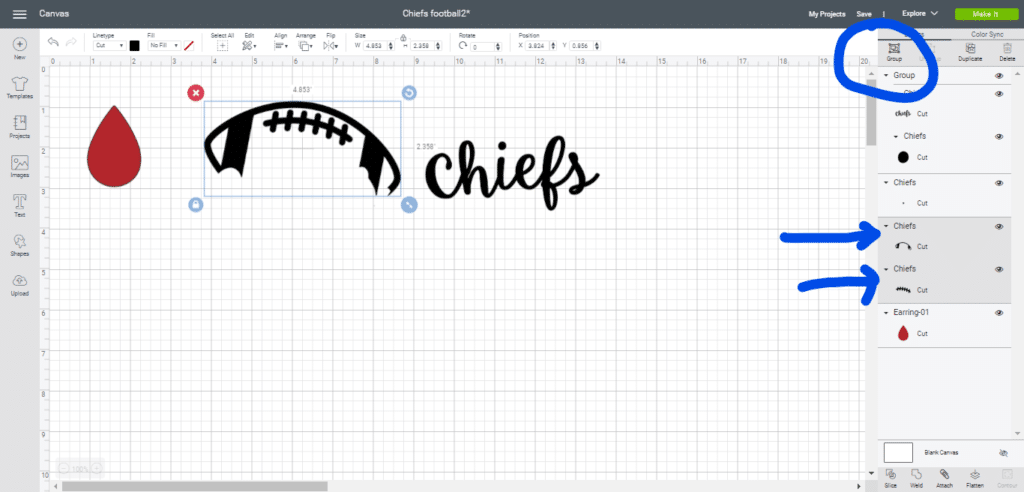This screenshot has width=1024, height=492.
Task: Collapse the Chiefs football outline layer arrow
Action: tap(886, 226)
